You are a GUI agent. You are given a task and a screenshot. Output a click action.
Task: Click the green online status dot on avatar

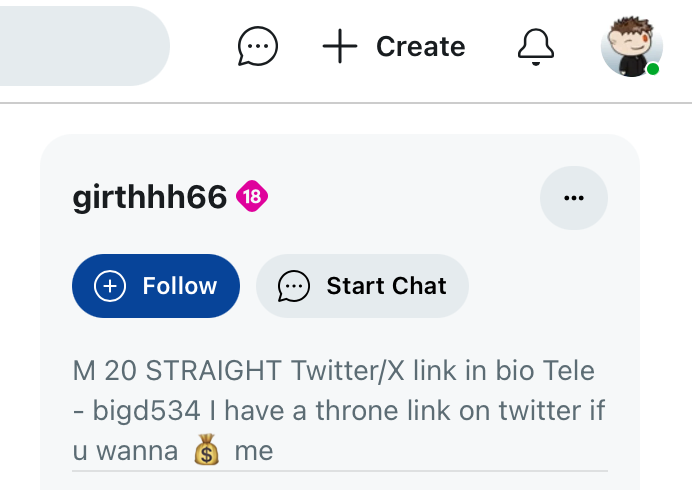click(x=653, y=69)
